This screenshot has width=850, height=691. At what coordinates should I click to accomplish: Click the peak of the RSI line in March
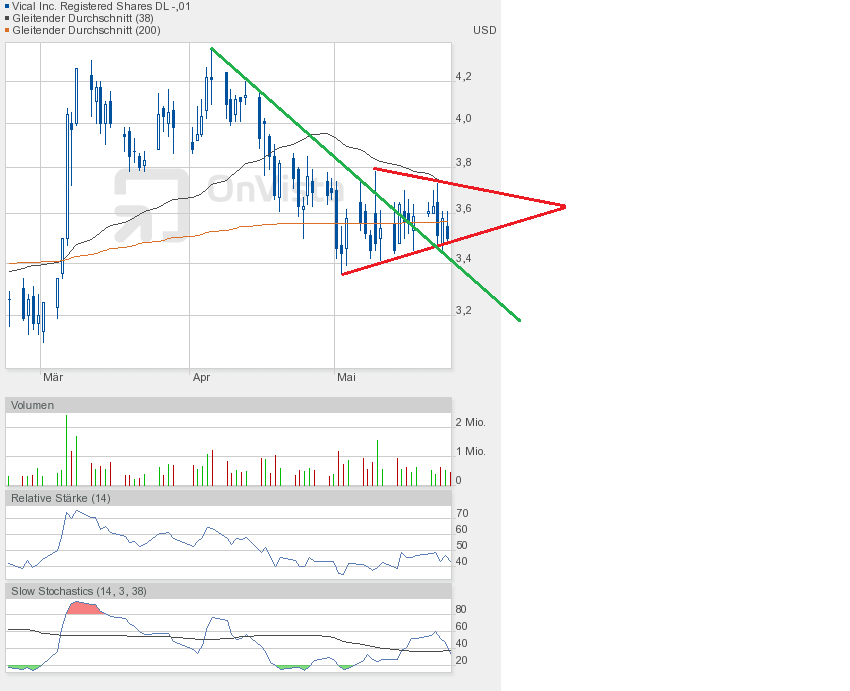point(76,511)
